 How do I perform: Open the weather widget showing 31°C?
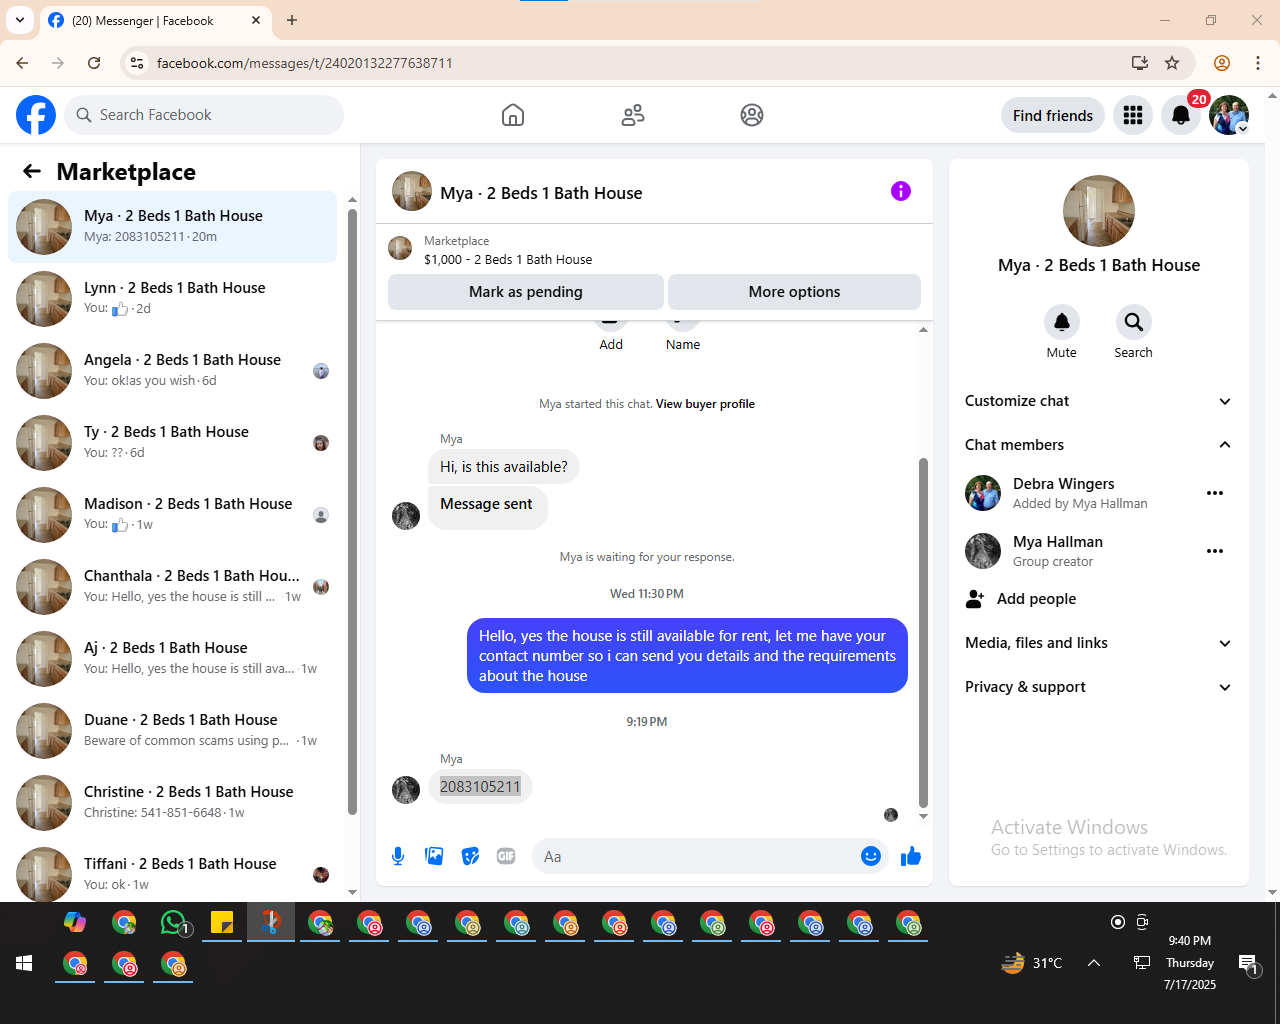pyautogui.click(x=1031, y=963)
